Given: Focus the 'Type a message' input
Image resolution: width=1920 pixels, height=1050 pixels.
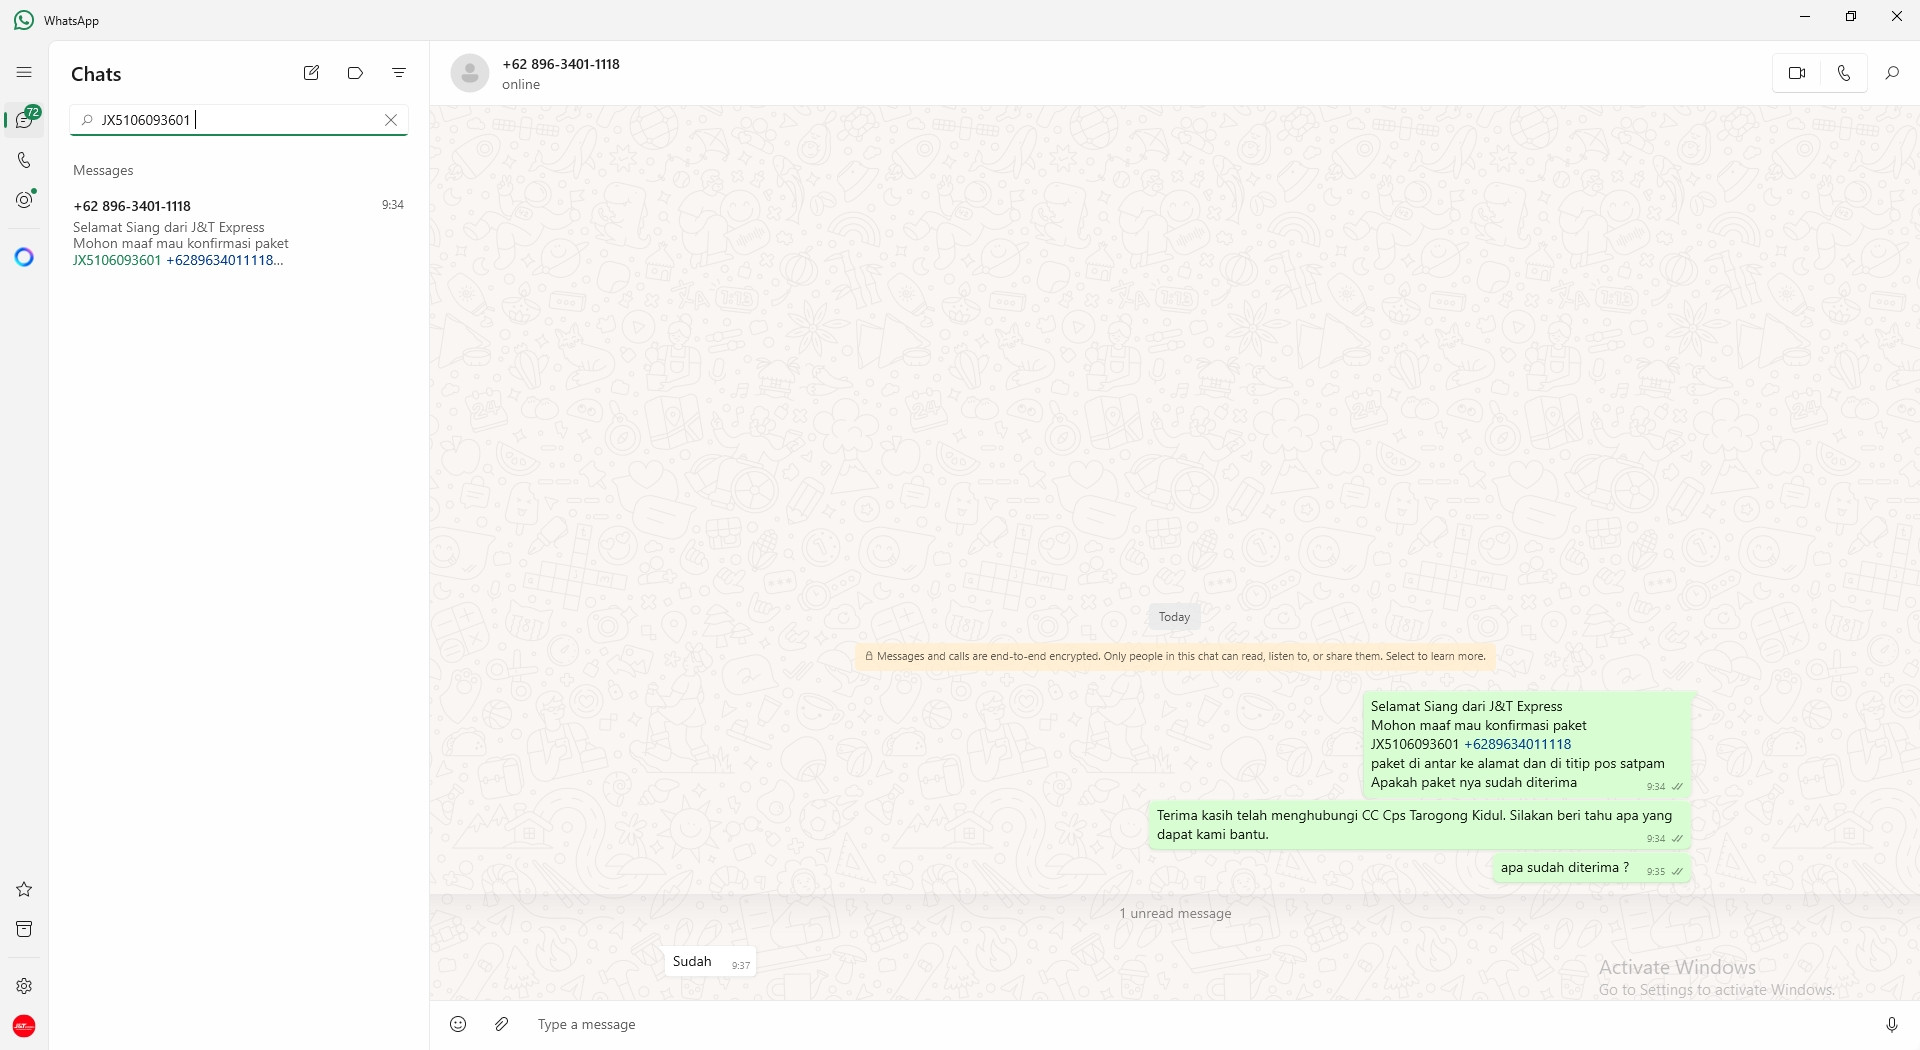Looking at the screenshot, I should (x=1200, y=1024).
